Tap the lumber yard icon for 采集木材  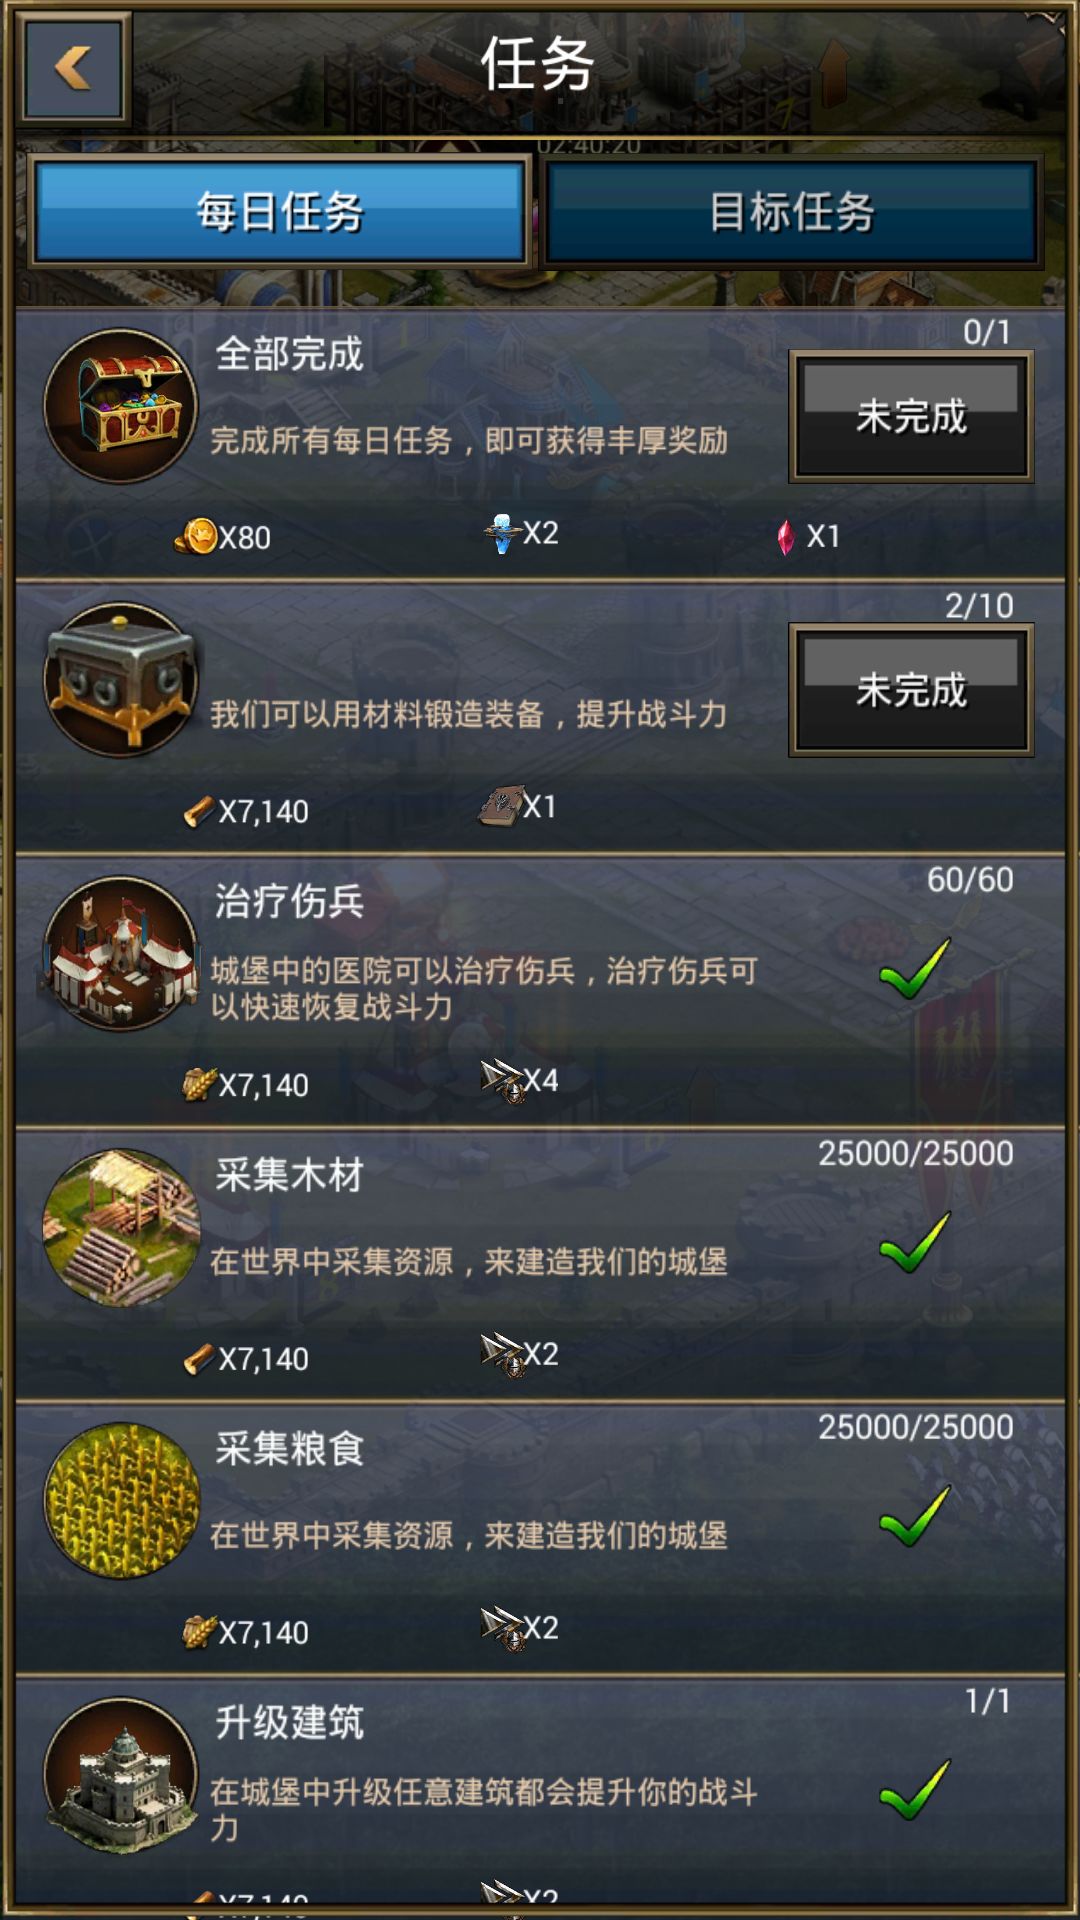tap(120, 1228)
